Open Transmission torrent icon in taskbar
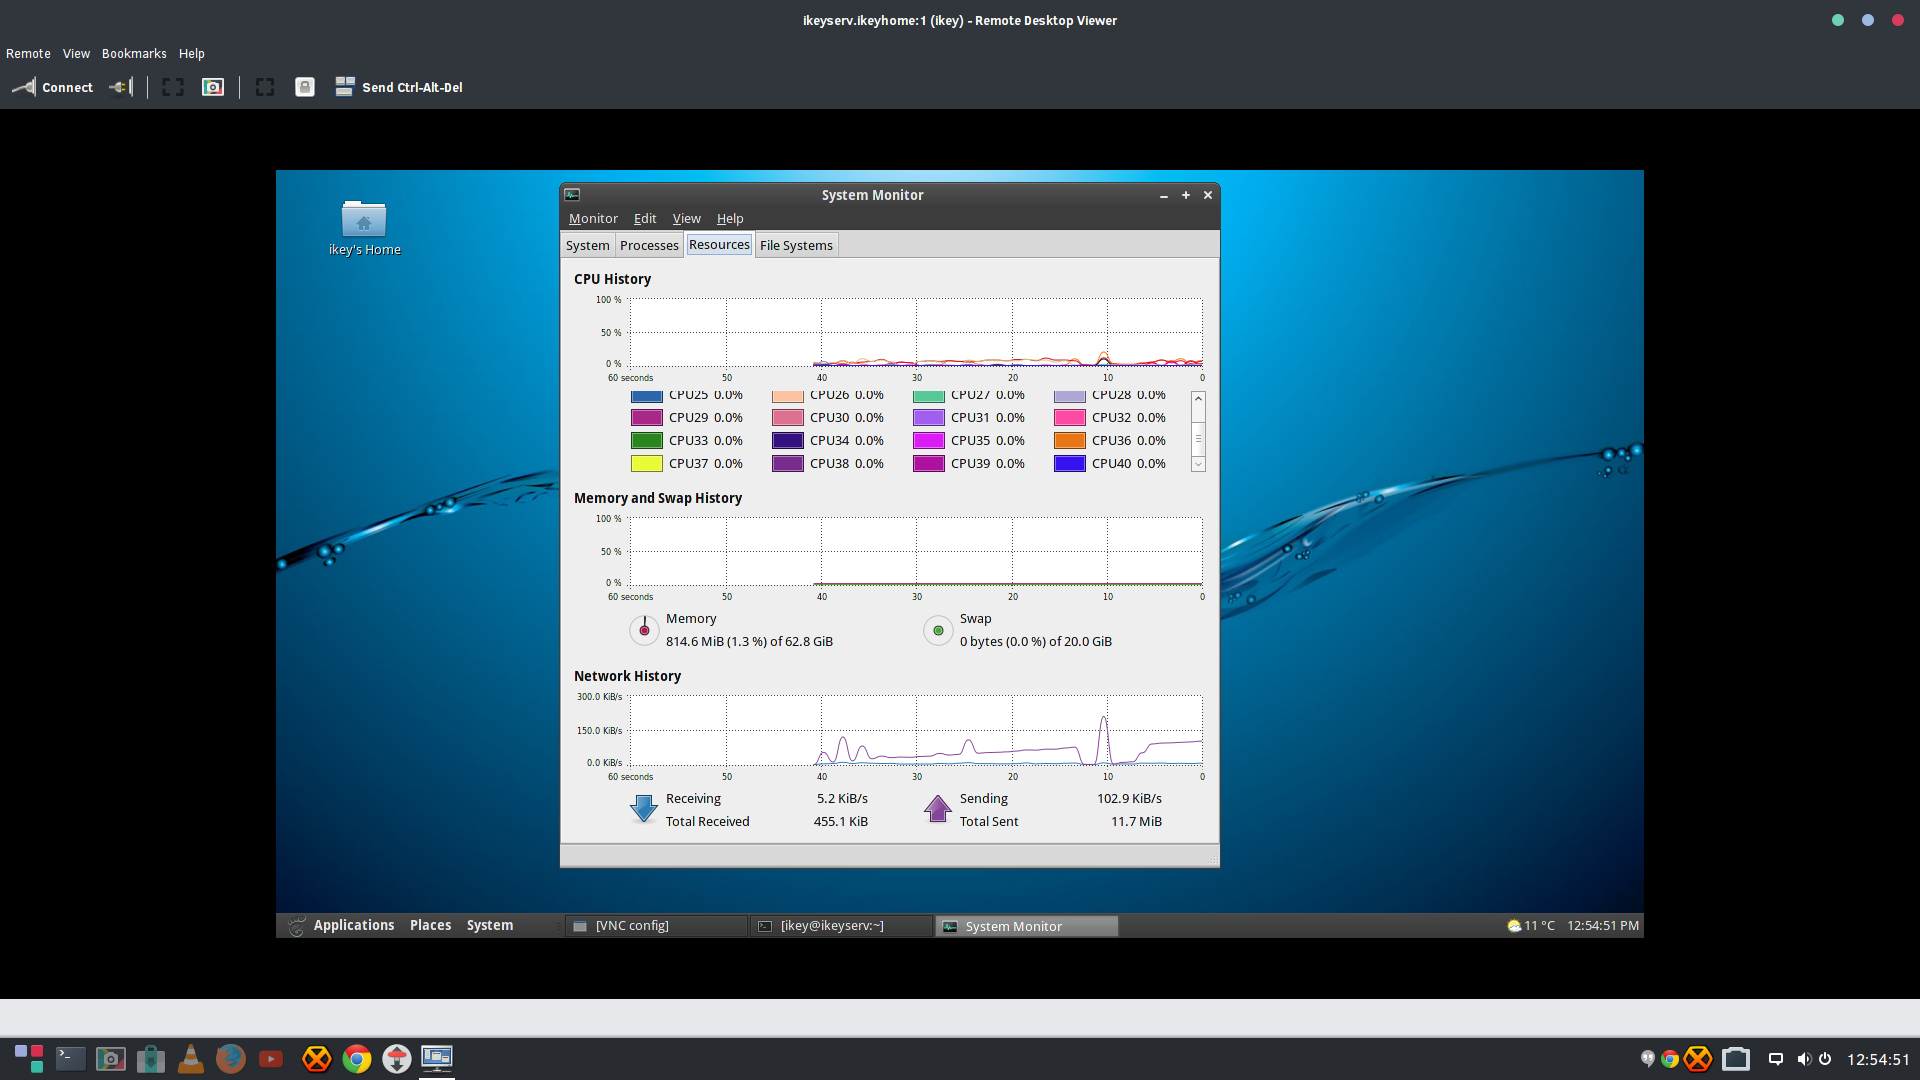The height and width of the screenshot is (1080, 1920). (397, 1058)
